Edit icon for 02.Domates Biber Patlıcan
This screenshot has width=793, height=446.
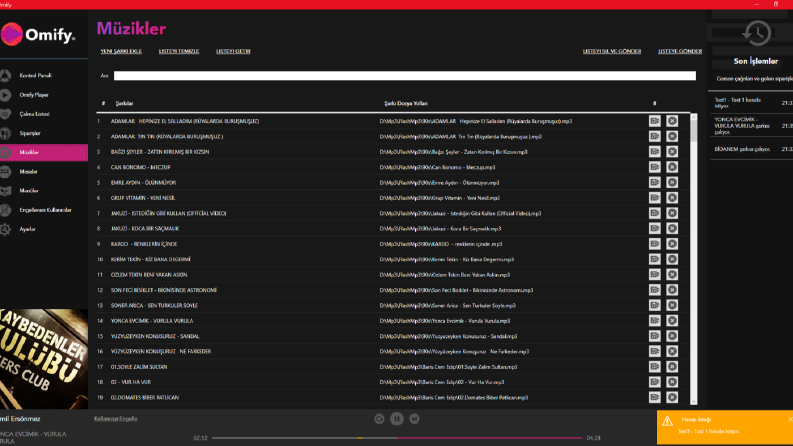pos(654,397)
